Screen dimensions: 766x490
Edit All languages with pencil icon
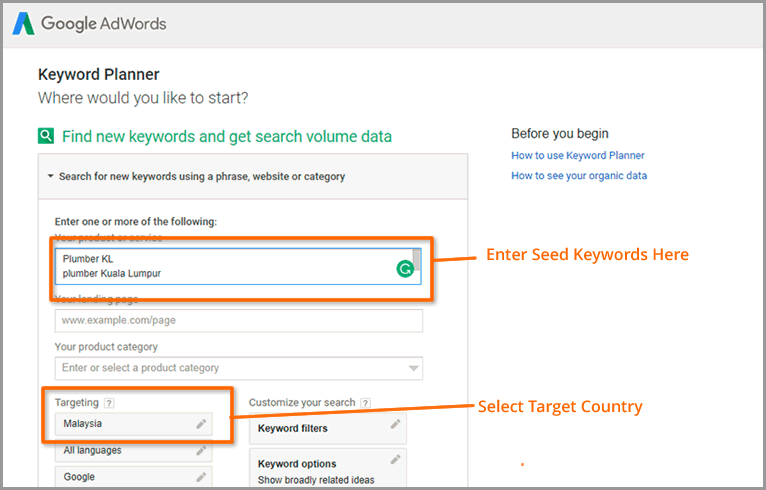[x=201, y=450]
